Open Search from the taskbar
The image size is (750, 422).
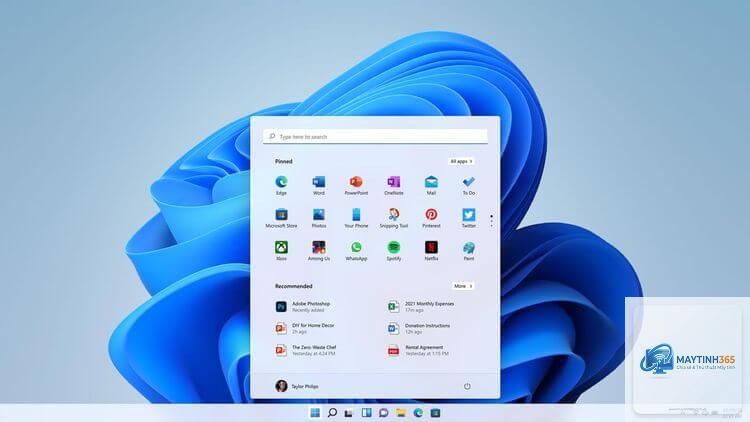tap(332, 412)
